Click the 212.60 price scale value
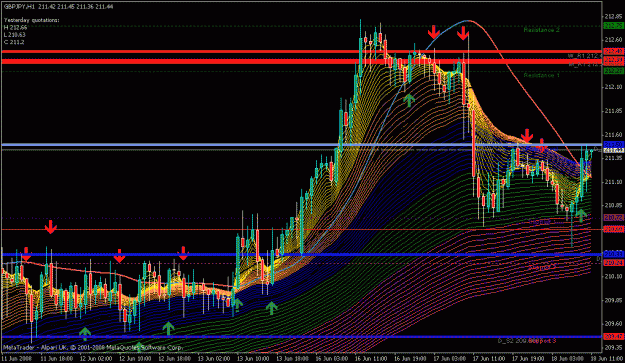The height and width of the screenshot is (363, 625). click(x=614, y=39)
